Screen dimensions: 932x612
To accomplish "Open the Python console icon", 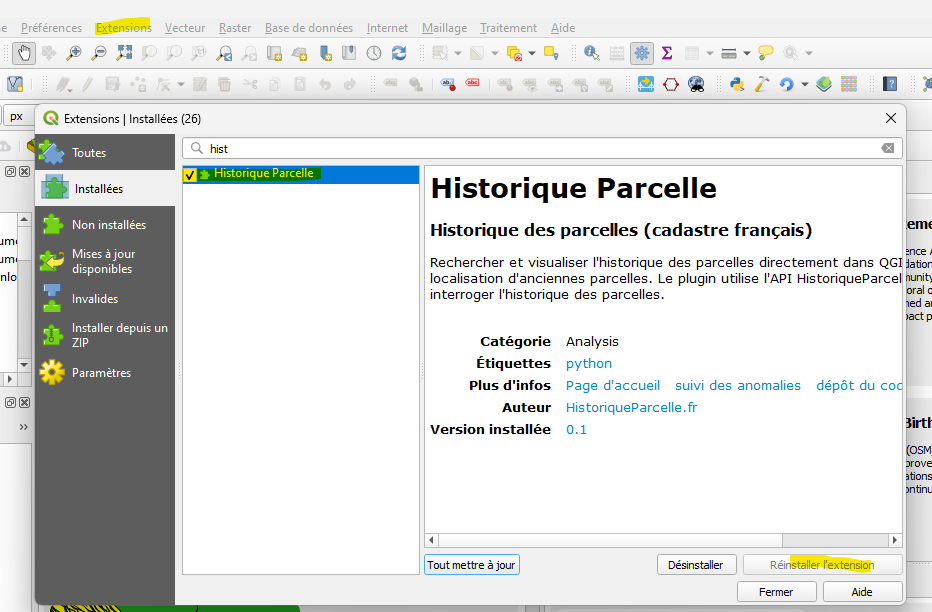I will point(737,84).
